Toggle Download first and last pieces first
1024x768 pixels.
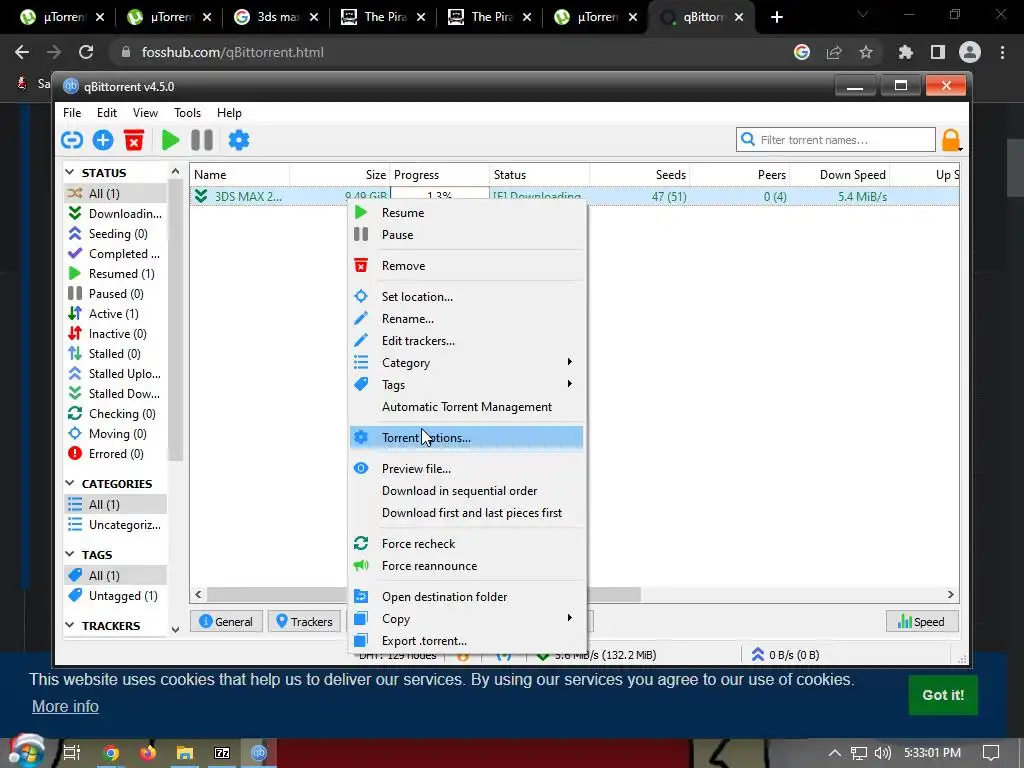pos(466,513)
